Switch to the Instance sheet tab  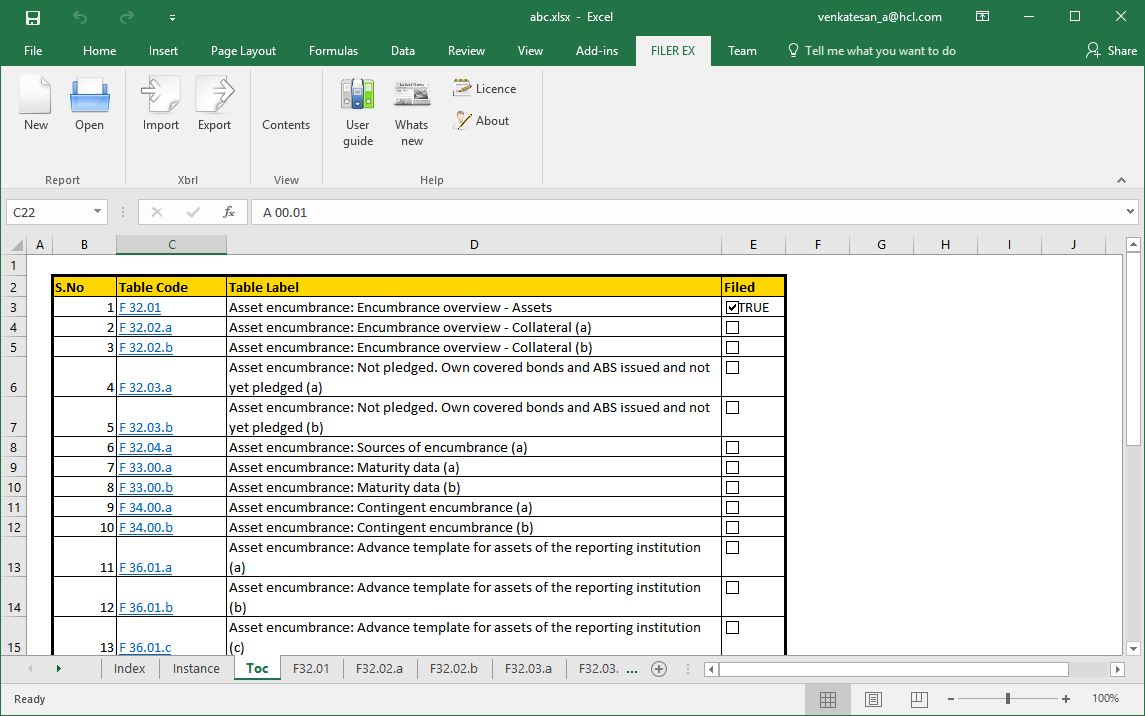(196, 669)
